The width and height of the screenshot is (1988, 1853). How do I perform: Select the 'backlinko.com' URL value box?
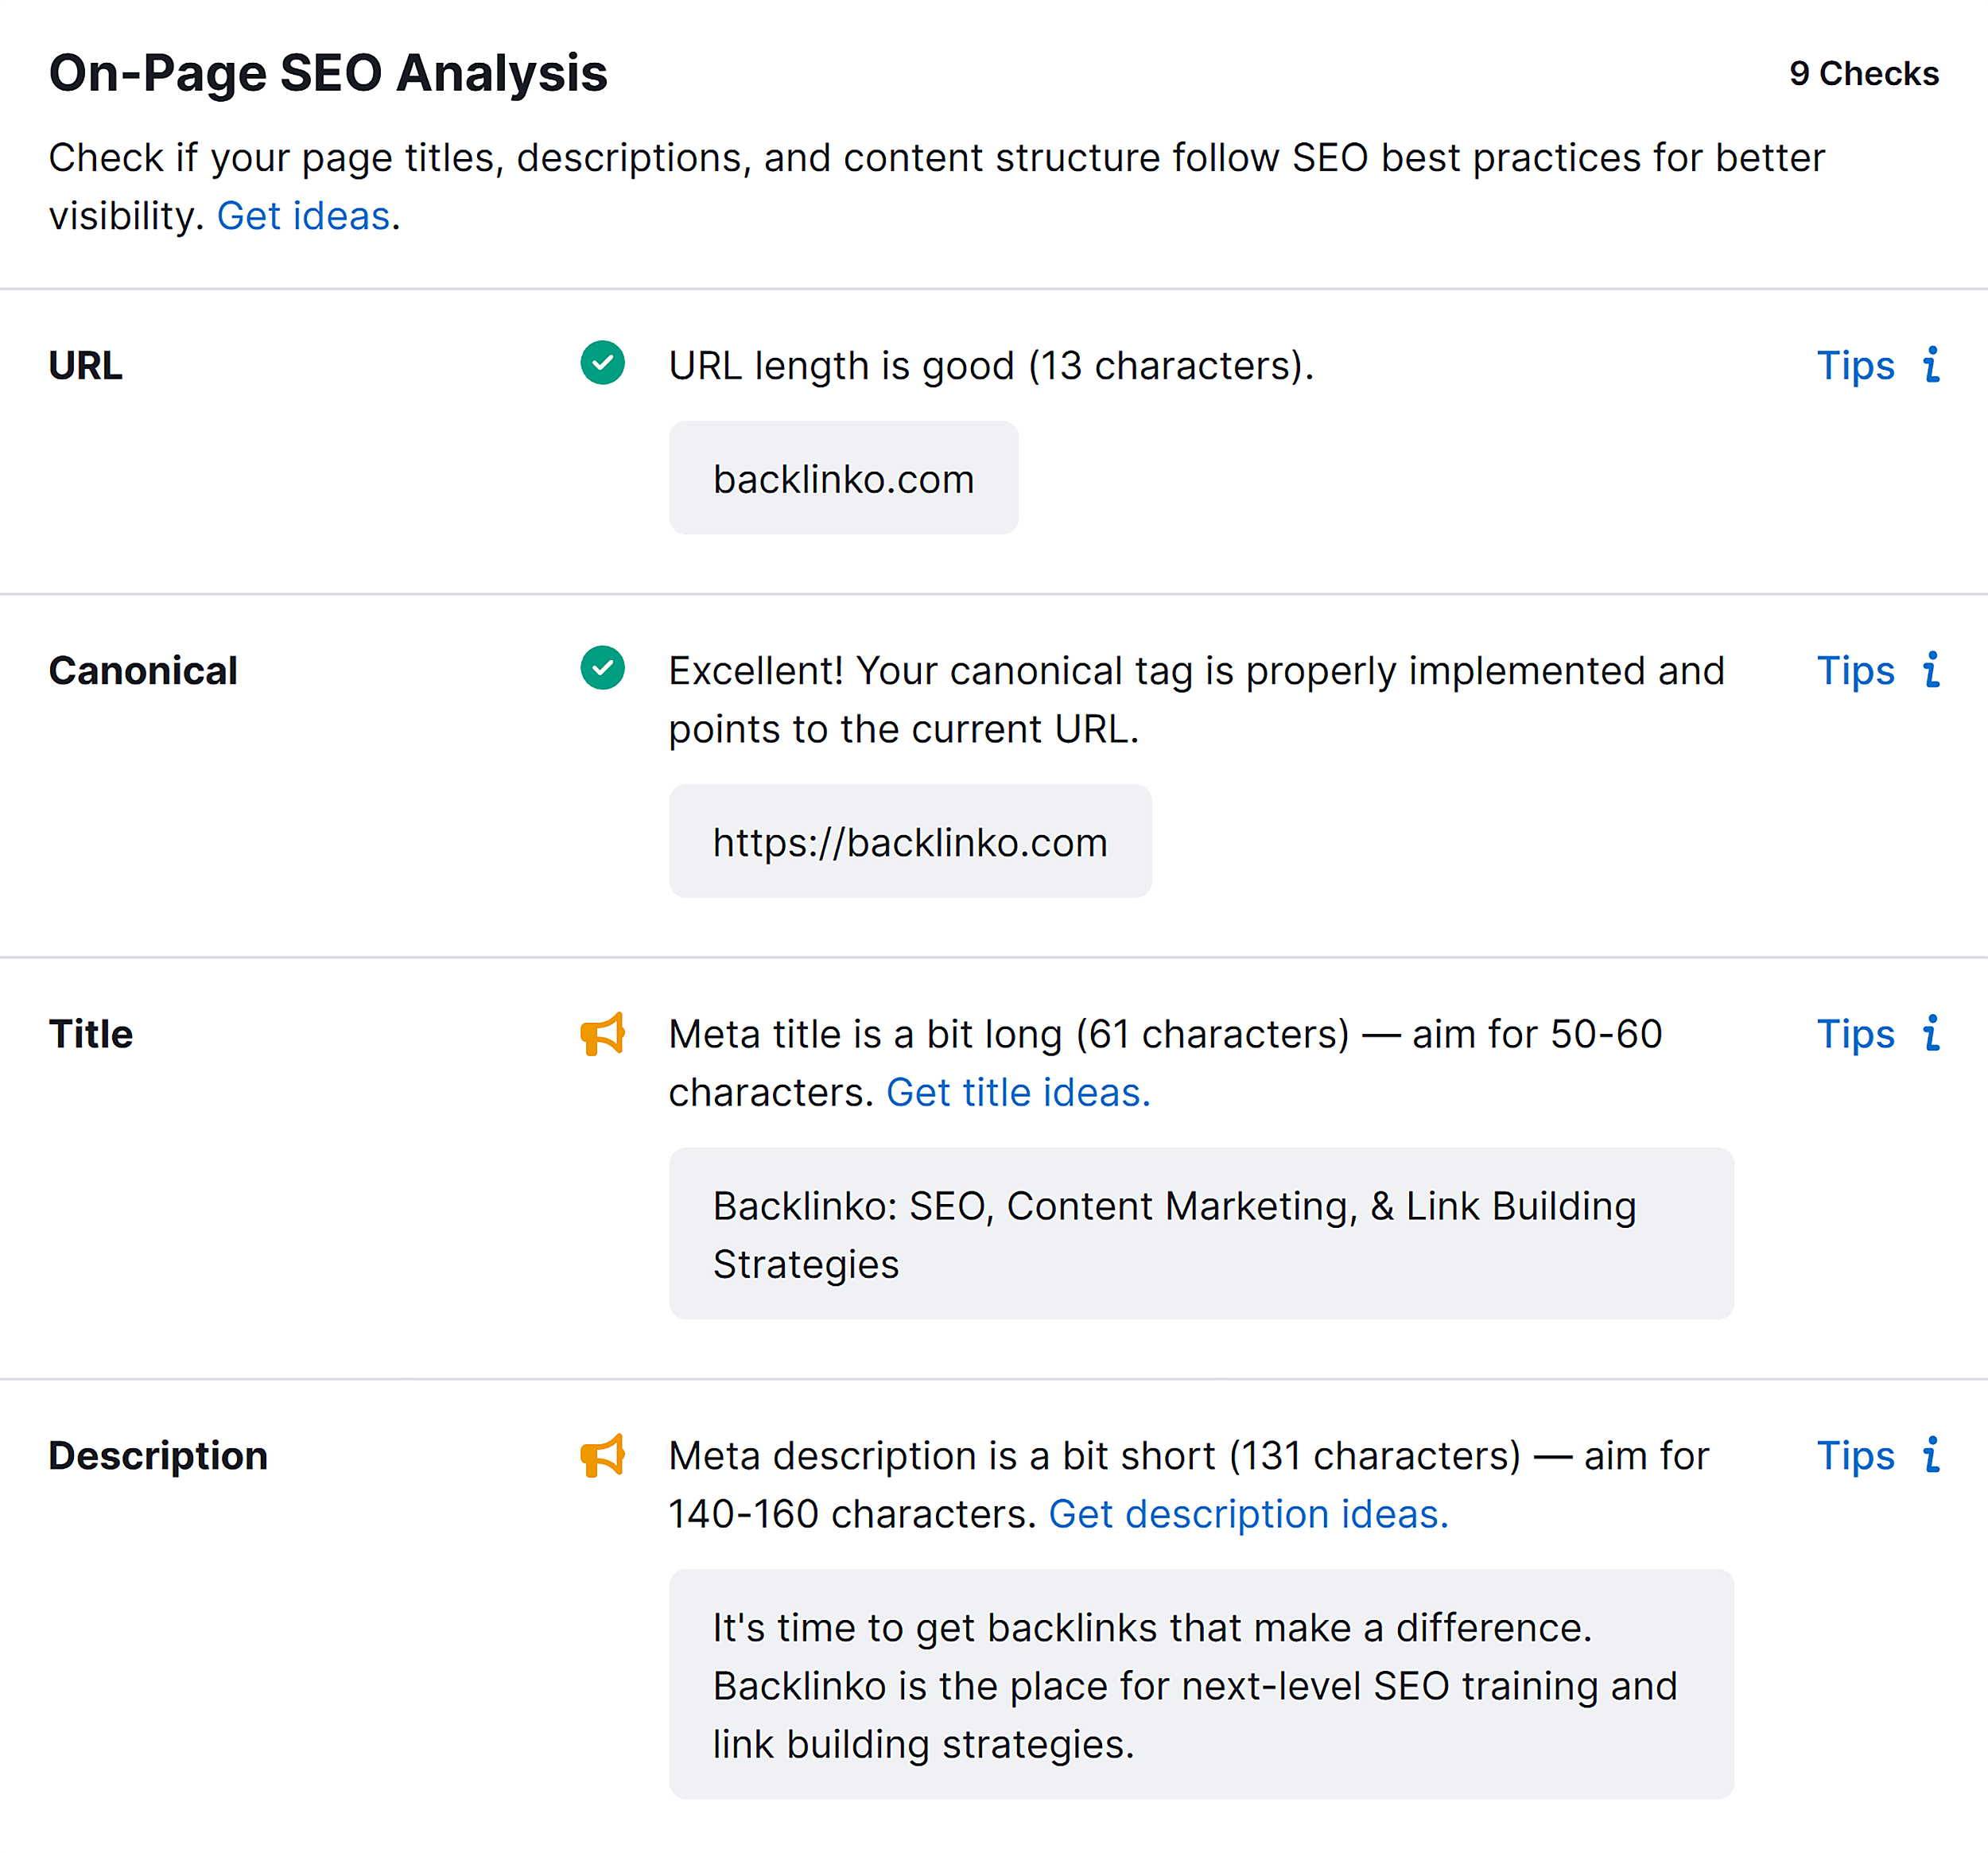pyautogui.click(x=843, y=478)
